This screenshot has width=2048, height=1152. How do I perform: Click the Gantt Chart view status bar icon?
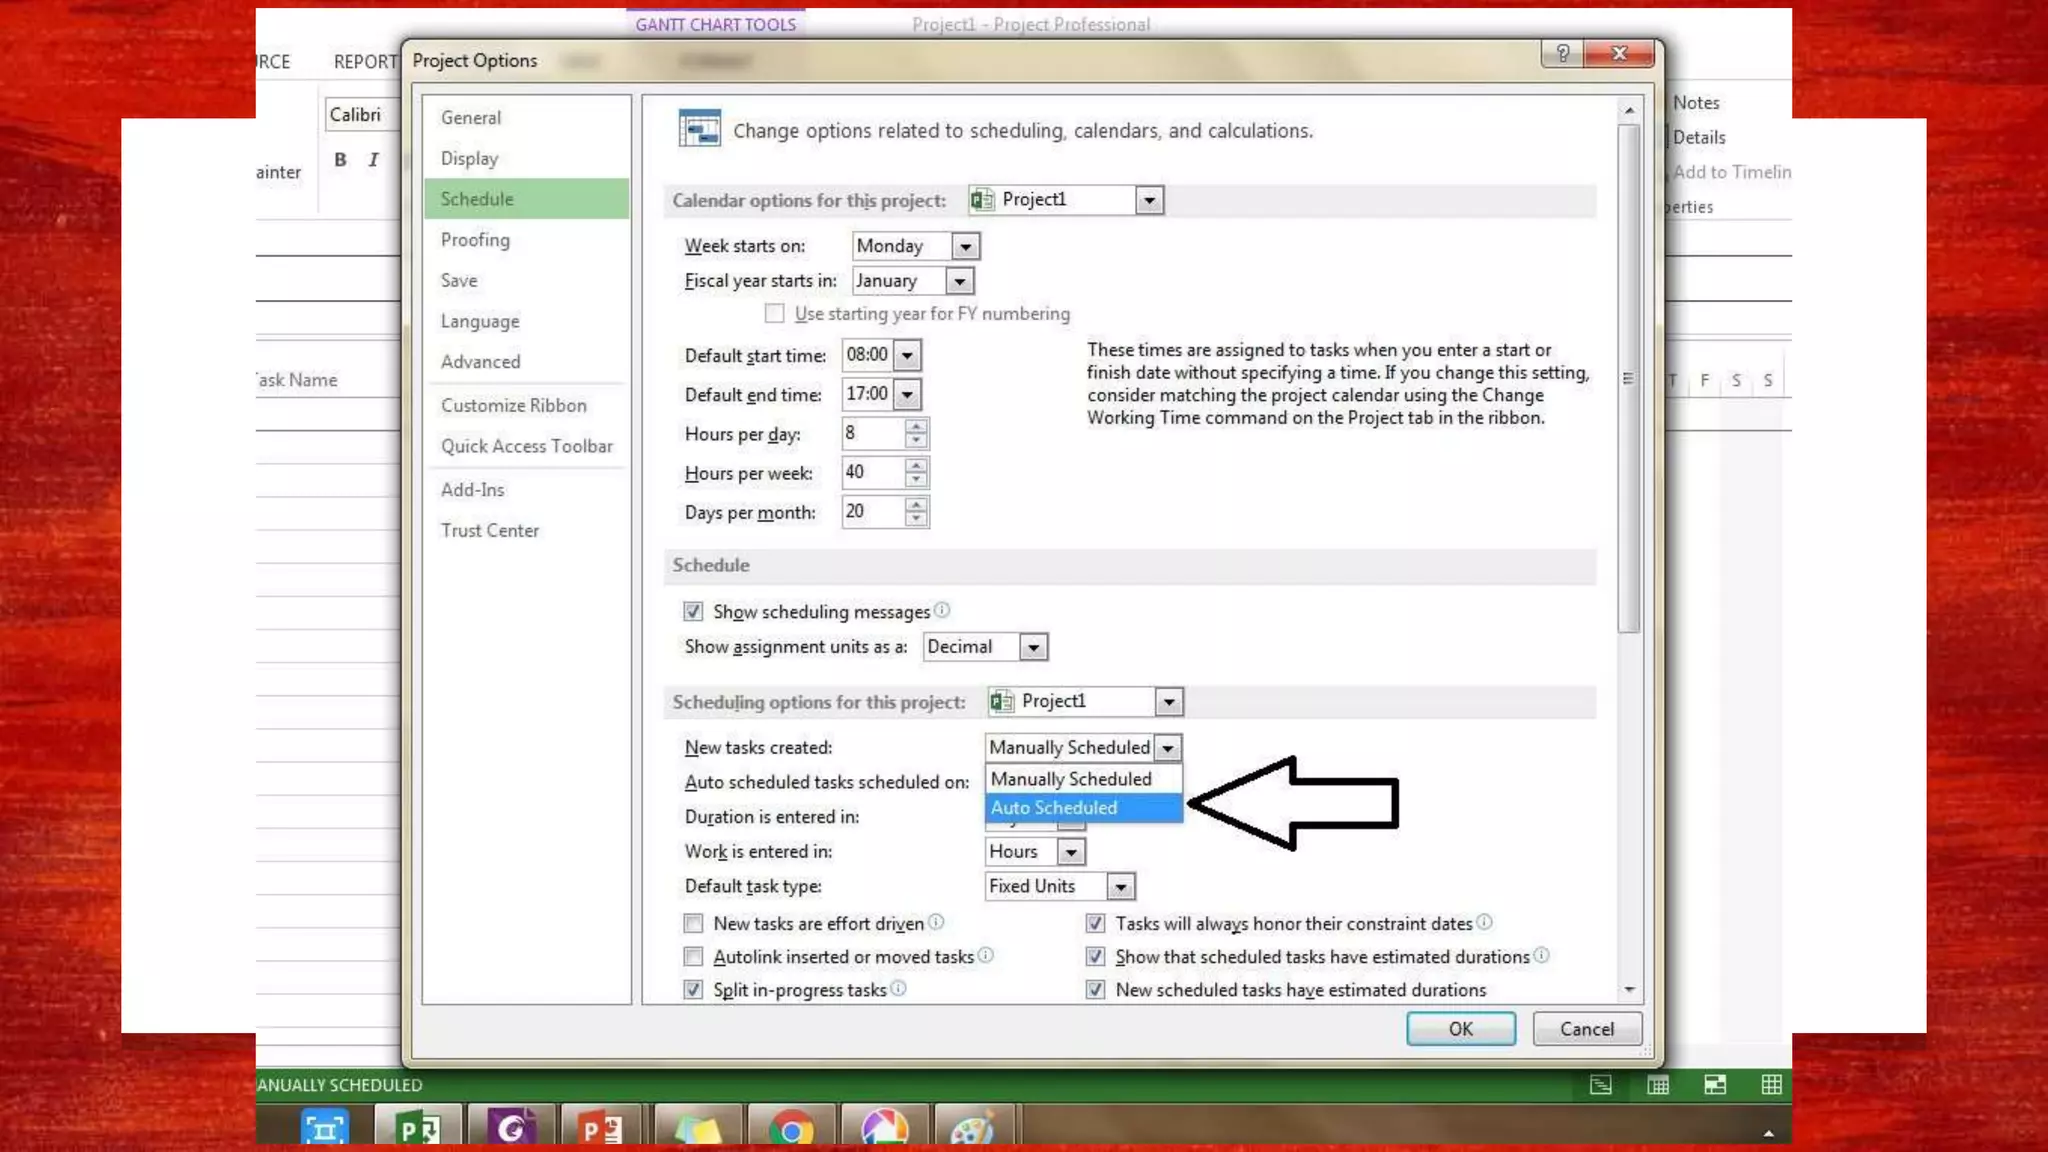coord(1600,1085)
